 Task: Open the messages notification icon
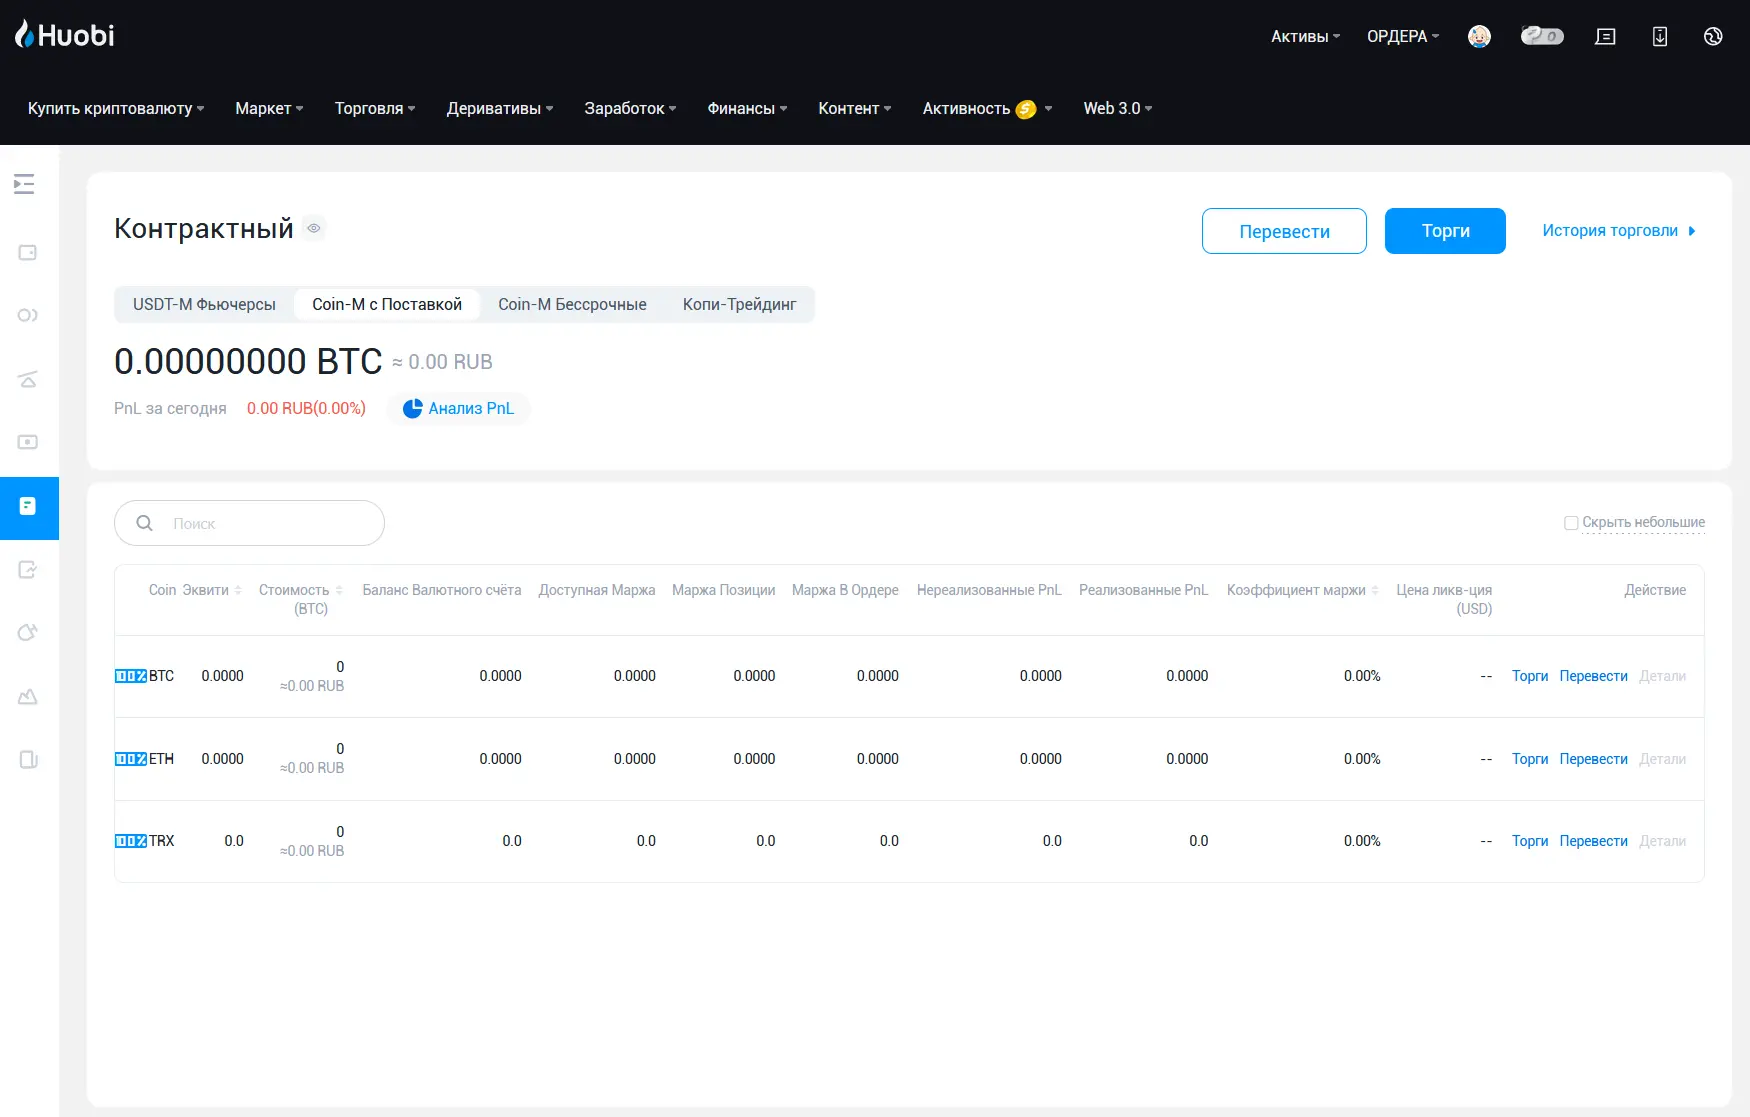pos(1605,36)
